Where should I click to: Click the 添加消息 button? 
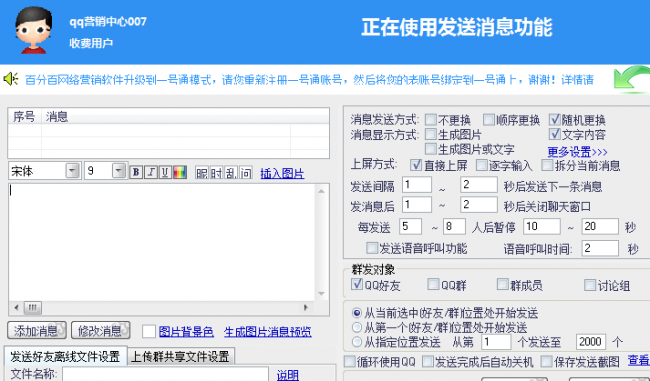click(36, 330)
